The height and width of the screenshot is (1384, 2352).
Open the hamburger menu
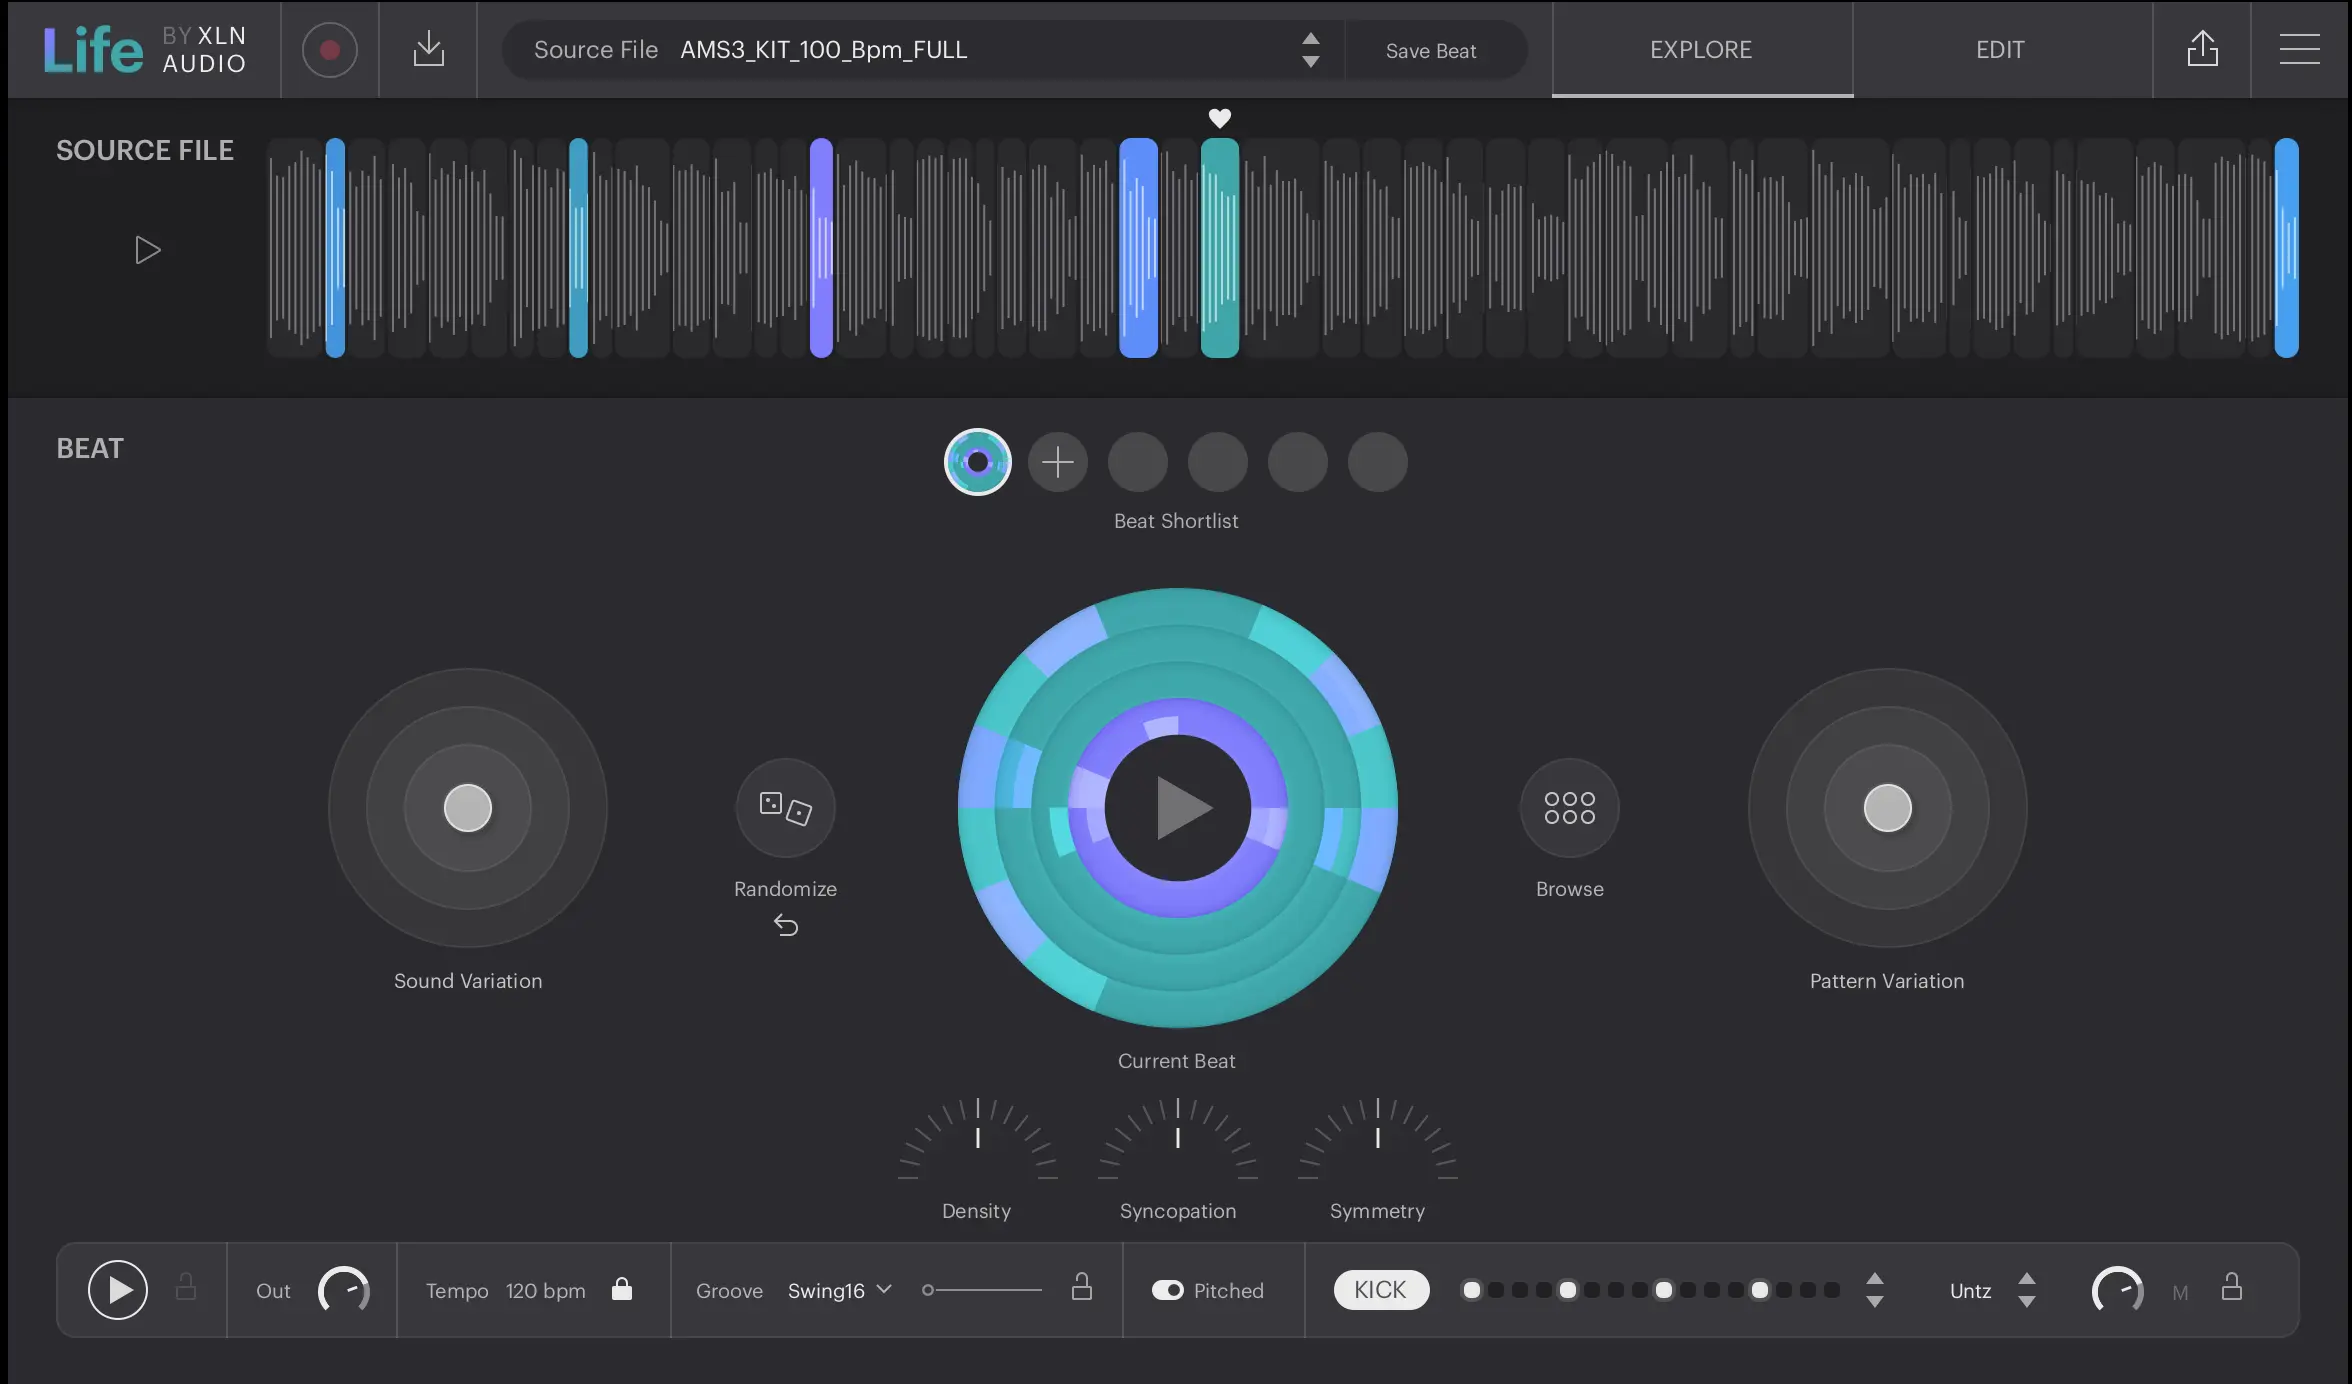2299,49
